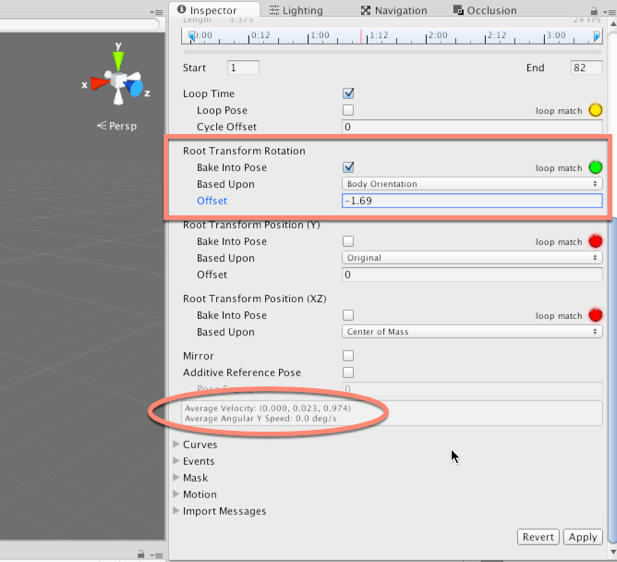
Task: Click the red playhead on the clip timeline
Action: click(x=361, y=36)
